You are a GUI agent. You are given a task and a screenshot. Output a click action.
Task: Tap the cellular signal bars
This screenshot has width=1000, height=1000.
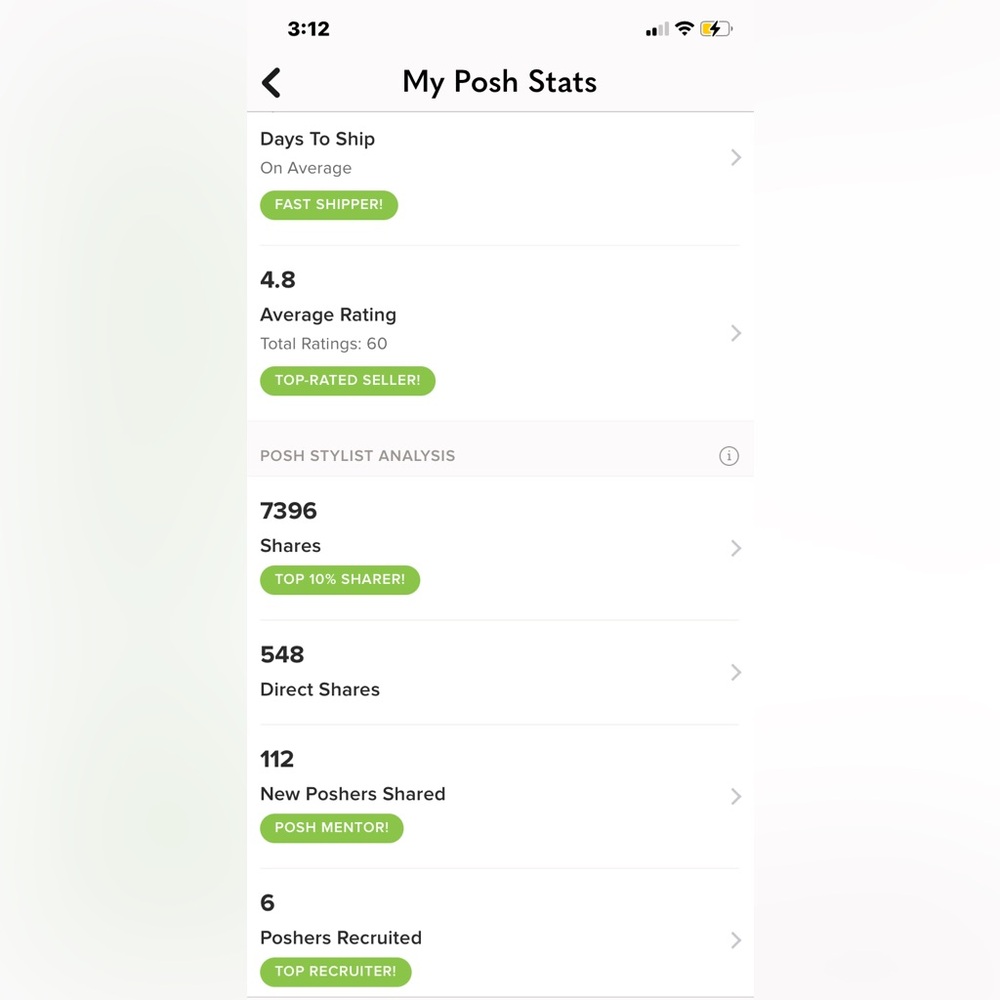tap(657, 30)
